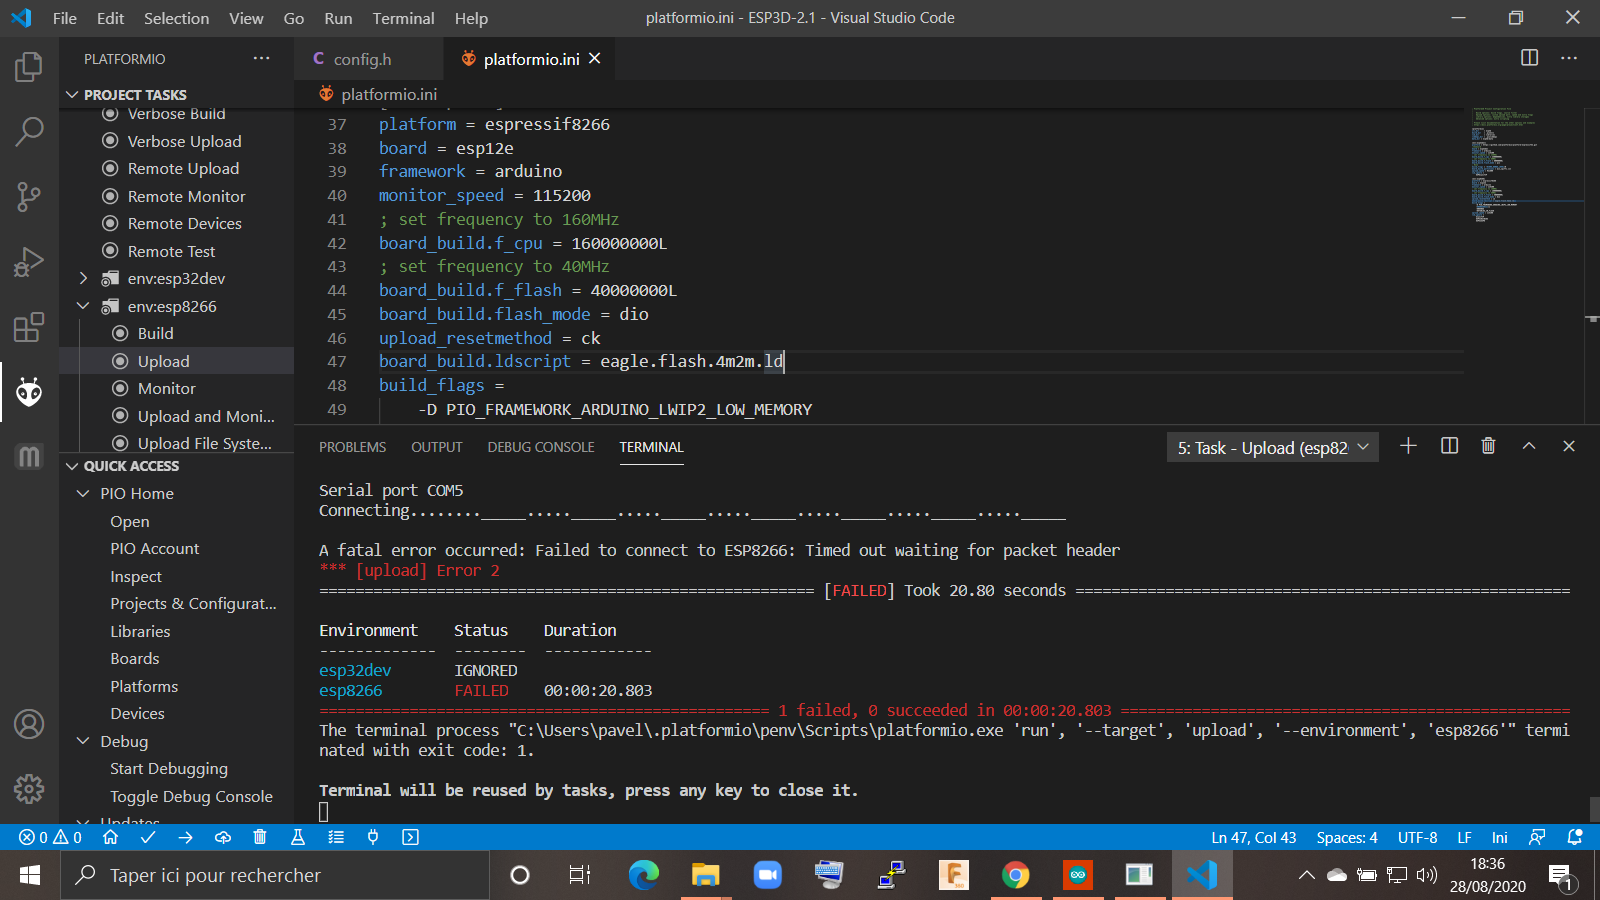Expand the env:esp32dev tree node

point(83,278)
